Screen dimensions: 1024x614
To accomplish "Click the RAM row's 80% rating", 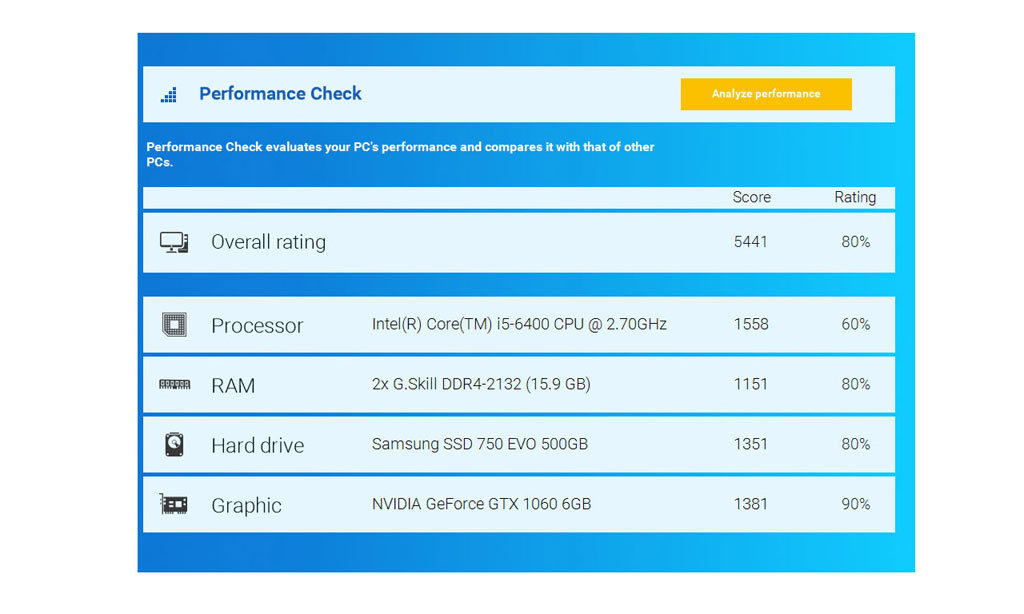I will pyautogui.click(x=856, y=384).
